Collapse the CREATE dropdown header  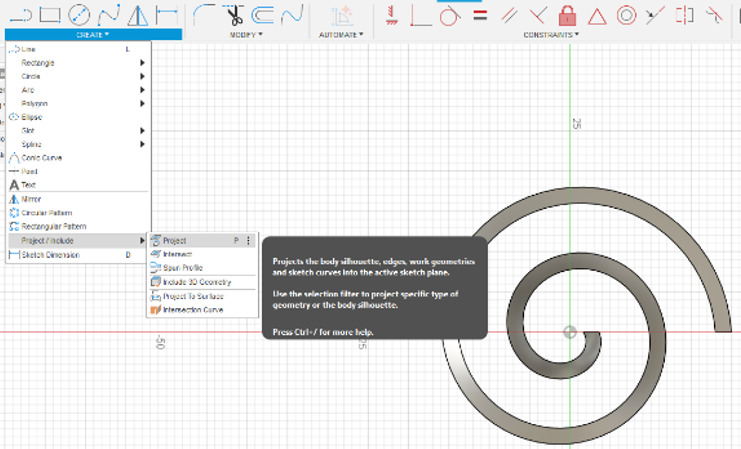(x=93, y=35)
